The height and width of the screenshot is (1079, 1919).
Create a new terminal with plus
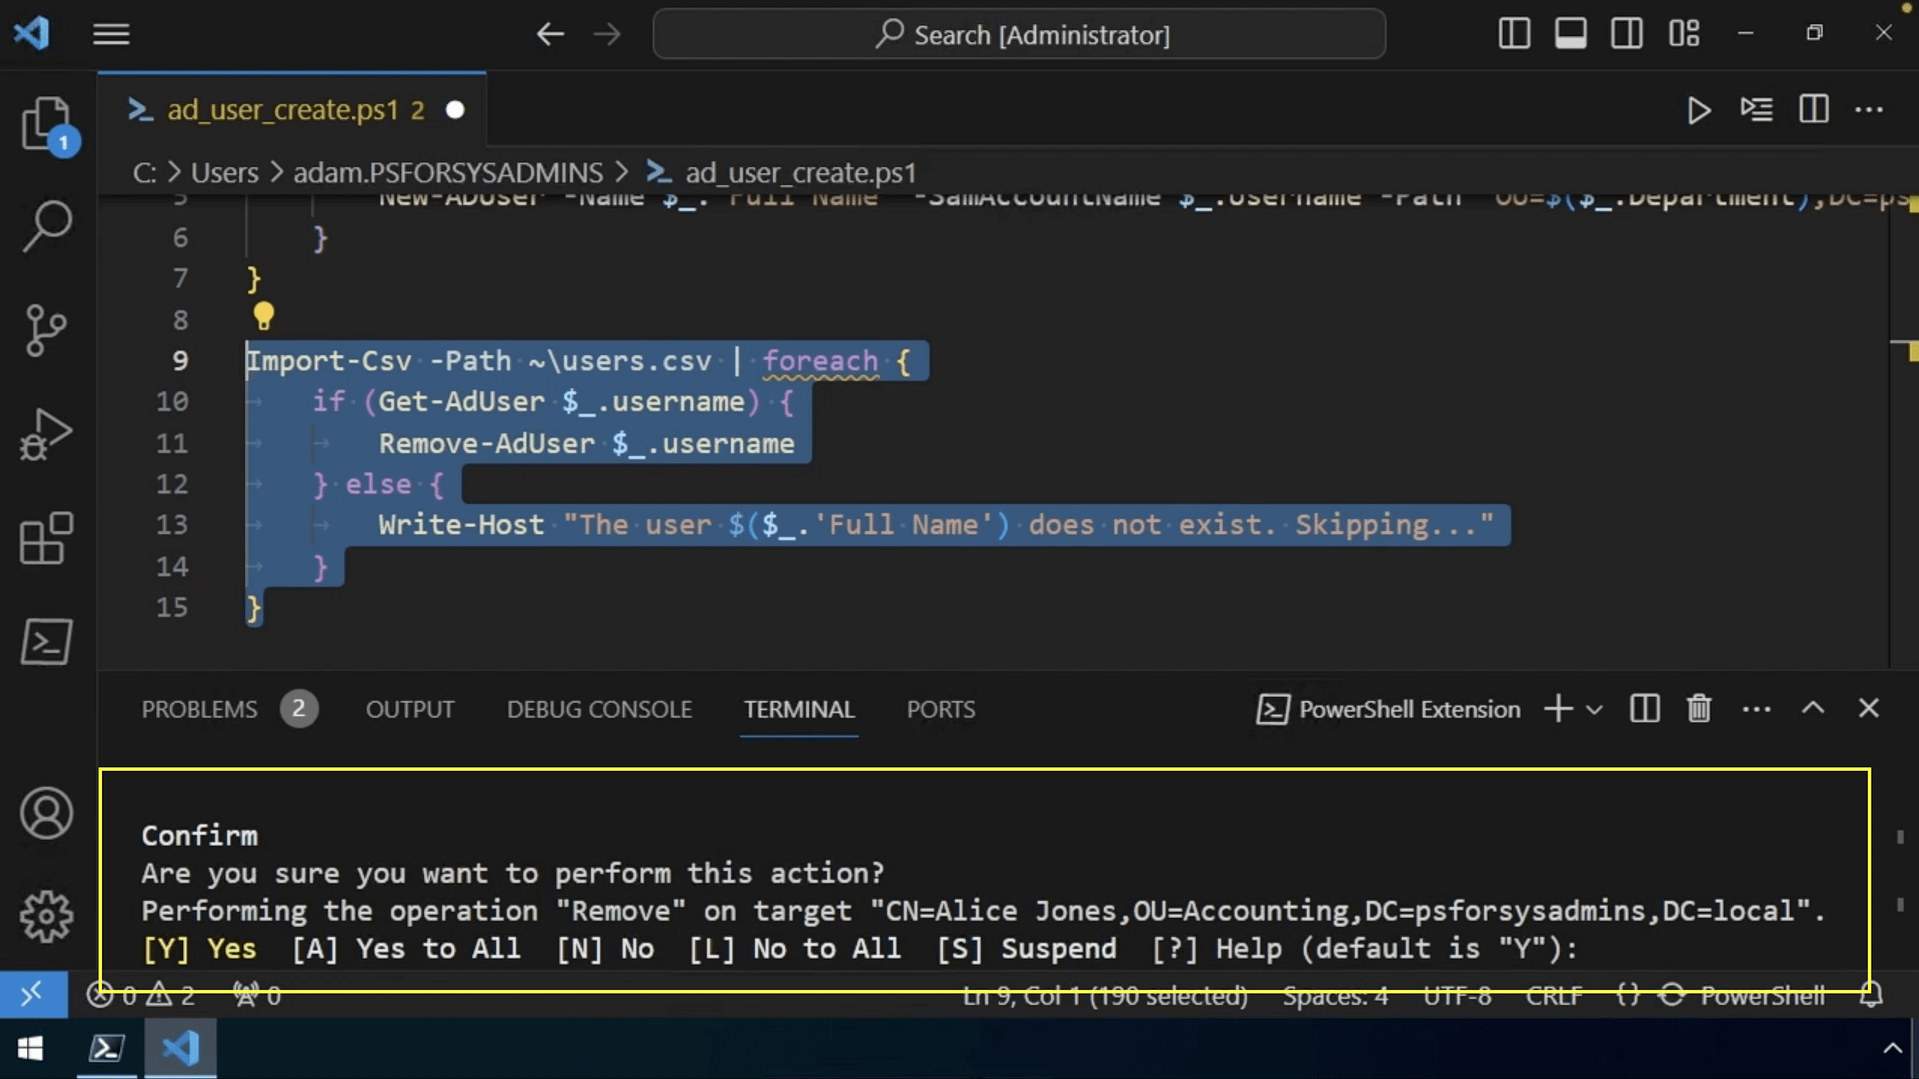click(1557, 709)
